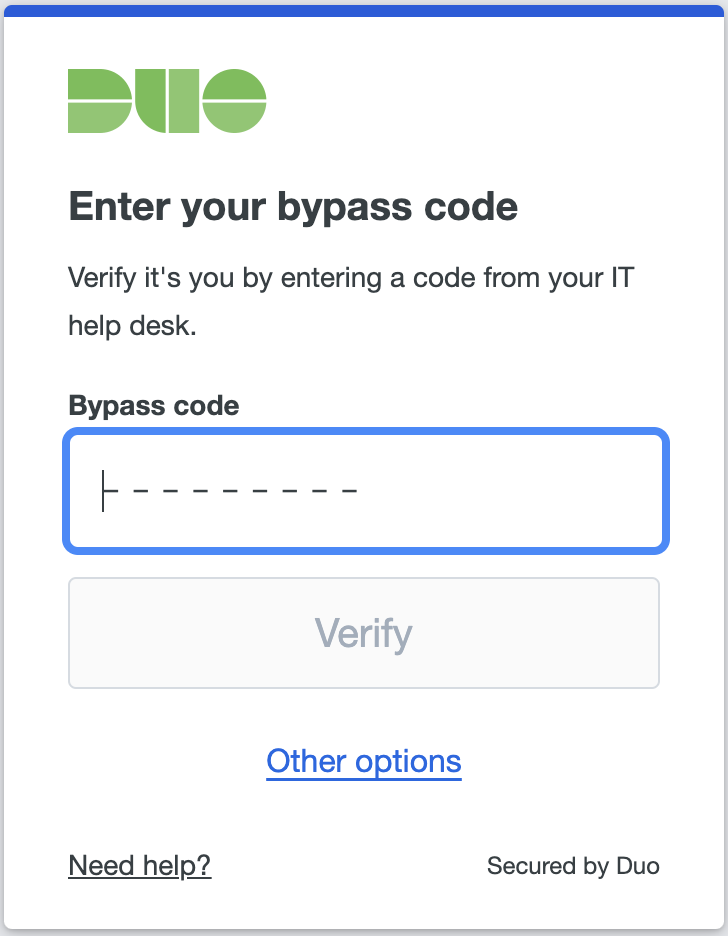Click the text cursor inside the code field
This screenshot has width=728, height=936.
[x=104, y=490]
